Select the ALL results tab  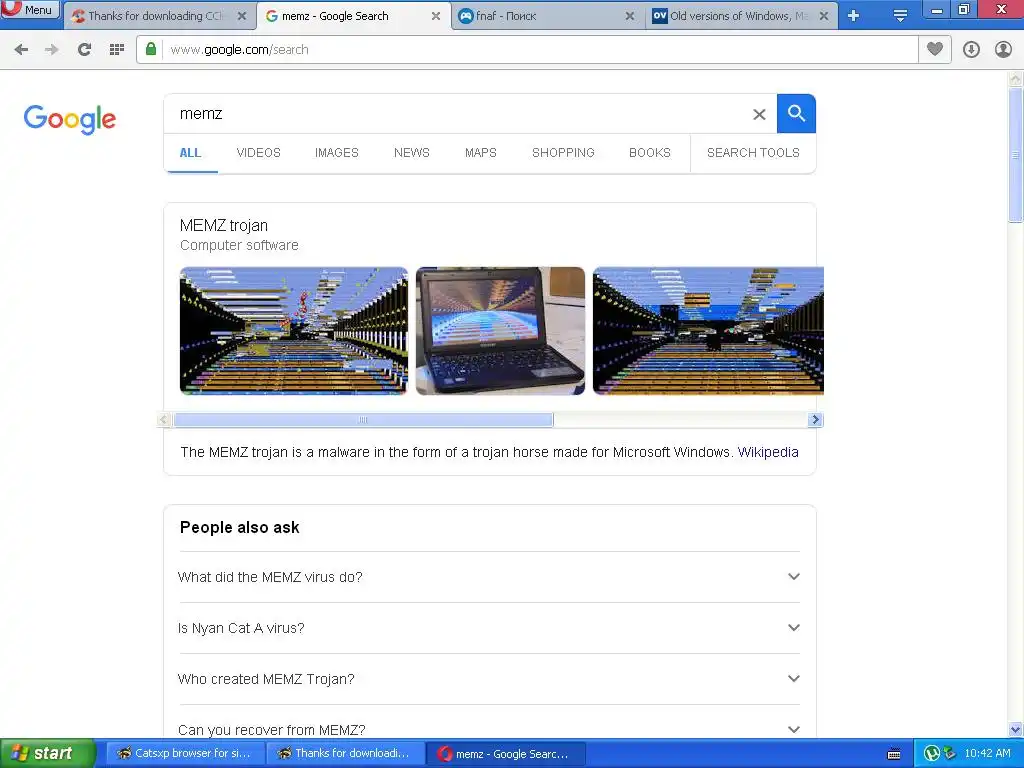coord(190,153)
